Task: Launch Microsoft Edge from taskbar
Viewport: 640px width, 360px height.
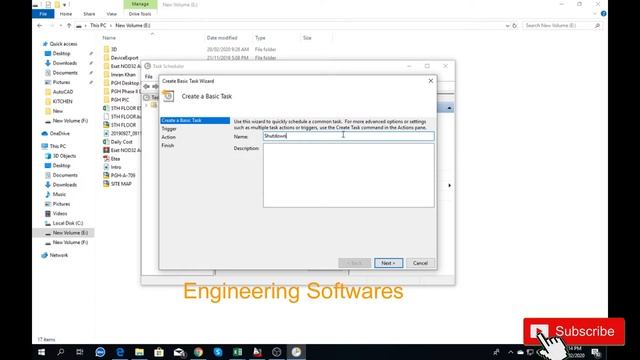Action: pos(120,352)
